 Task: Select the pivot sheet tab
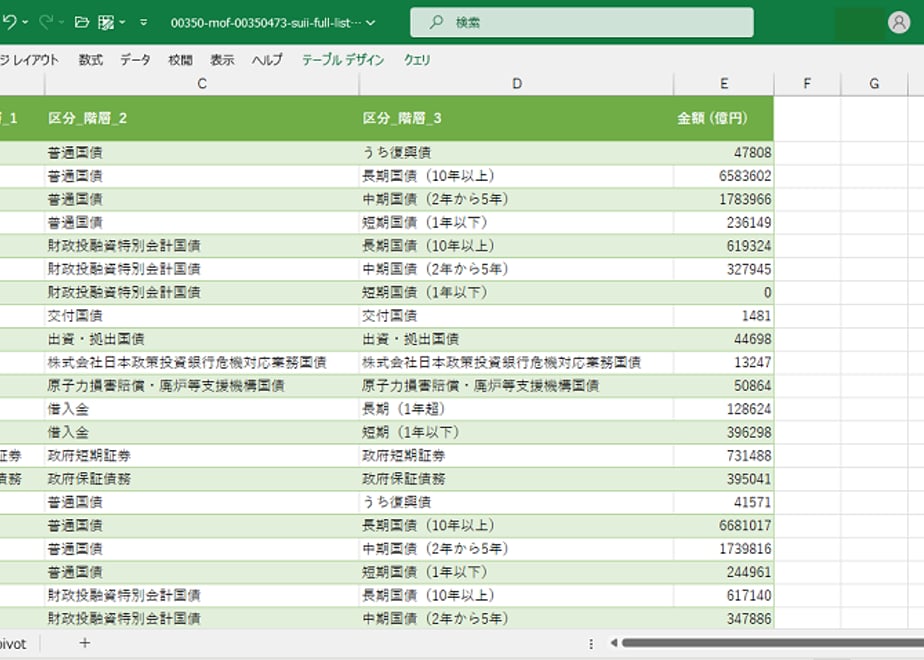coord(13,644)
